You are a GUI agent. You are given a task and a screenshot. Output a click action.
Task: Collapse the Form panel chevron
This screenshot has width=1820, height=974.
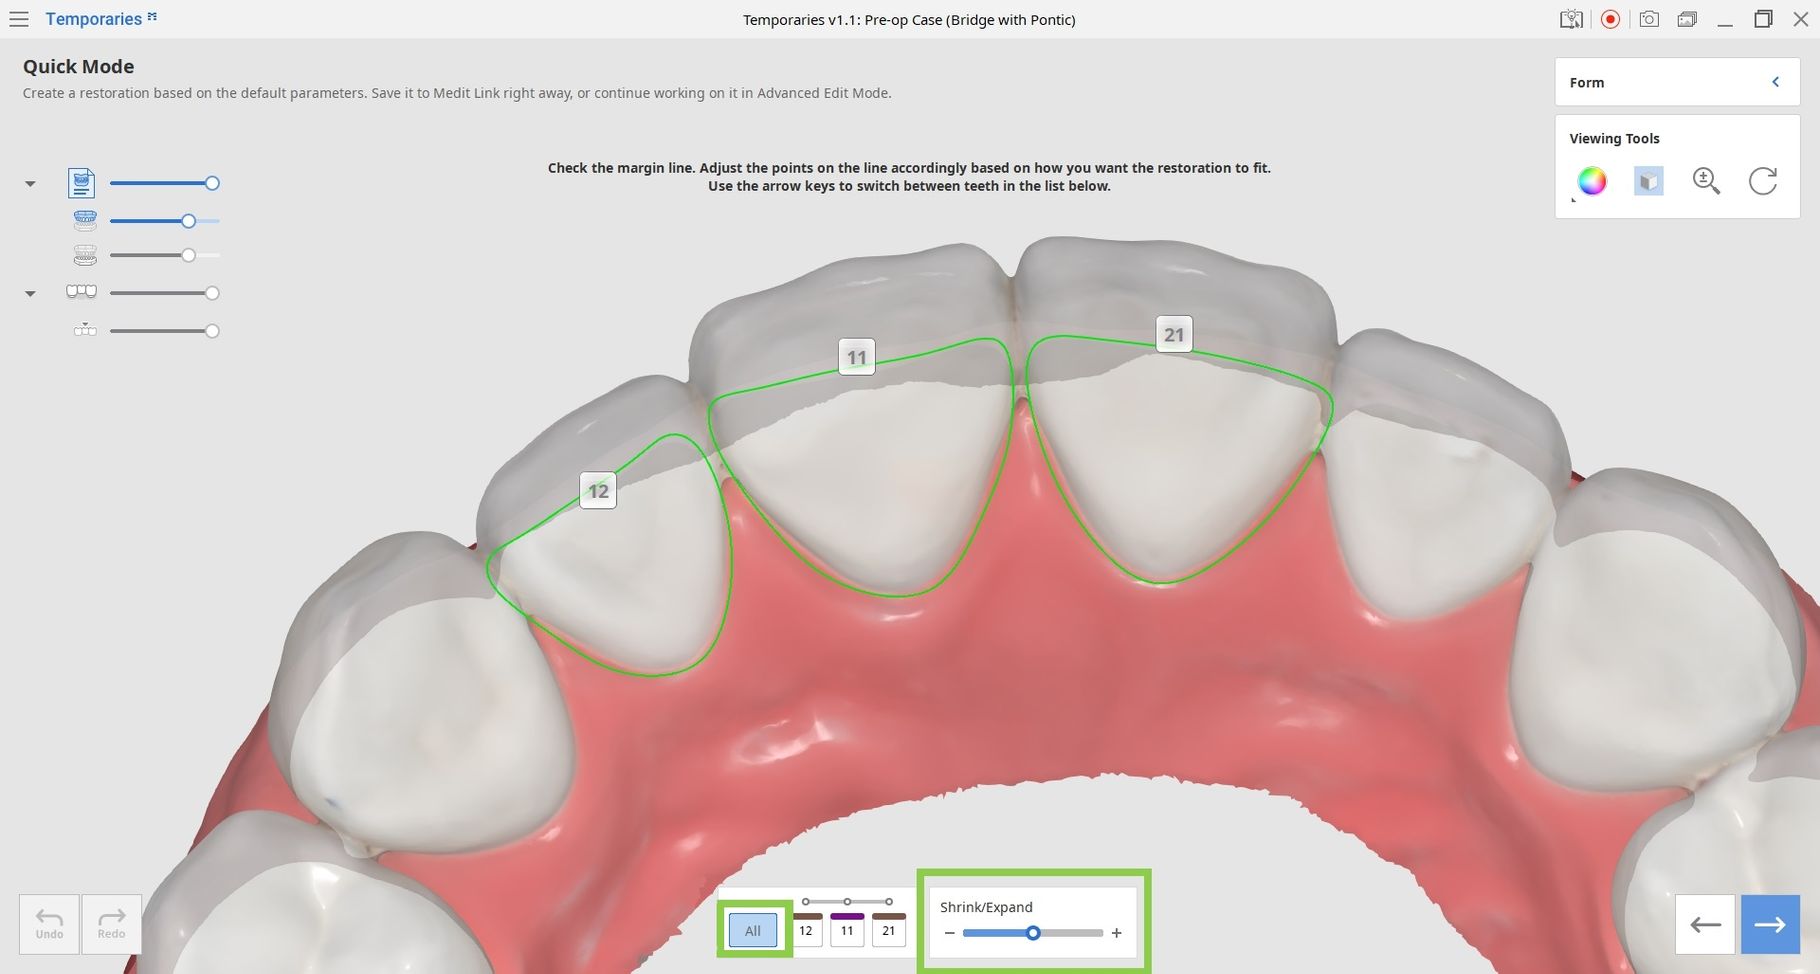click(x=1776, y=82)
